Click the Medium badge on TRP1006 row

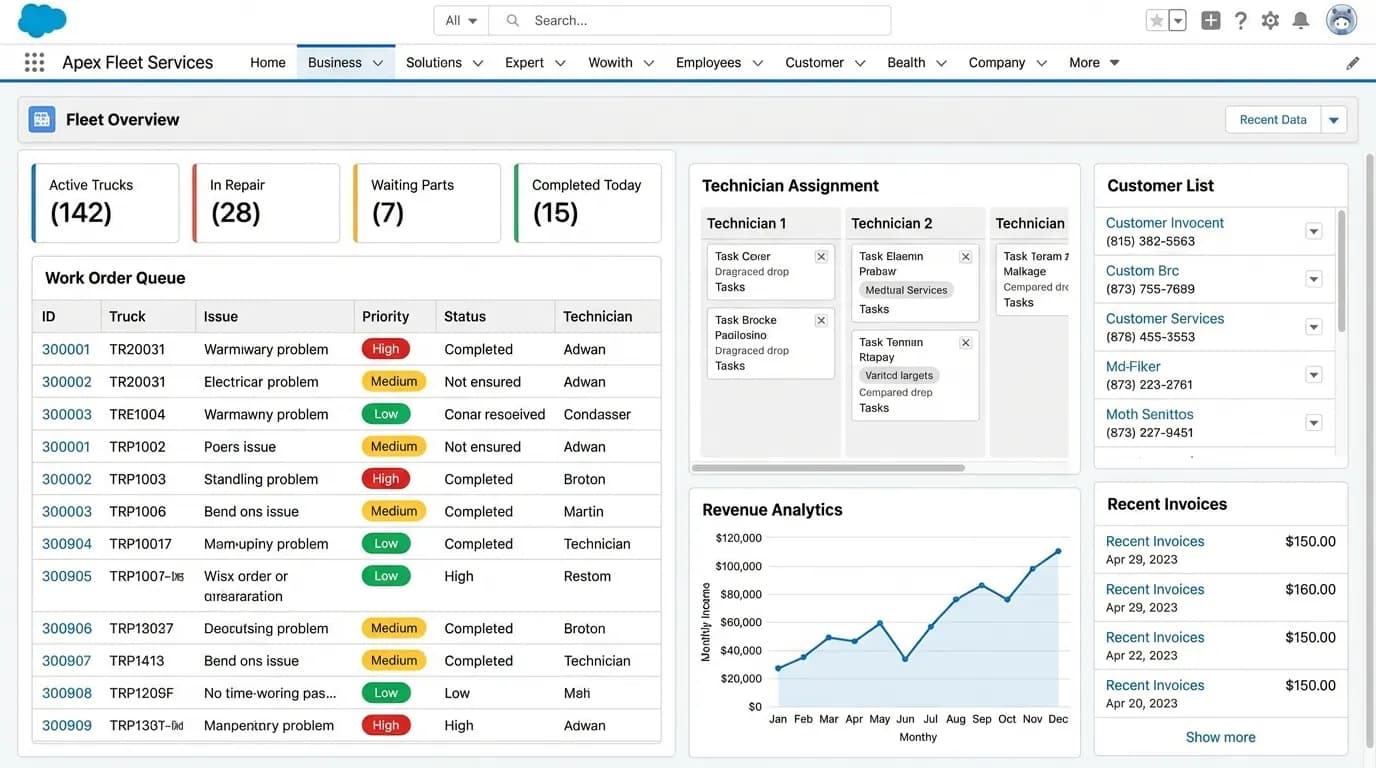click(394, 511)
